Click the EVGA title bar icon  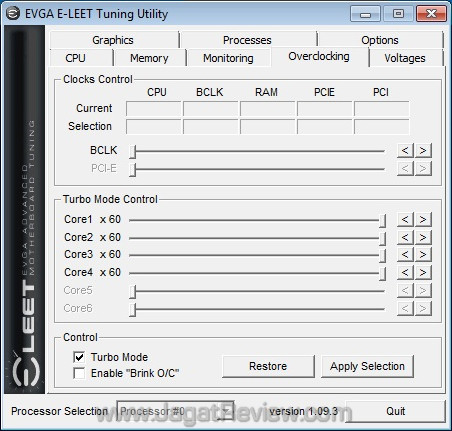(13, 14)
